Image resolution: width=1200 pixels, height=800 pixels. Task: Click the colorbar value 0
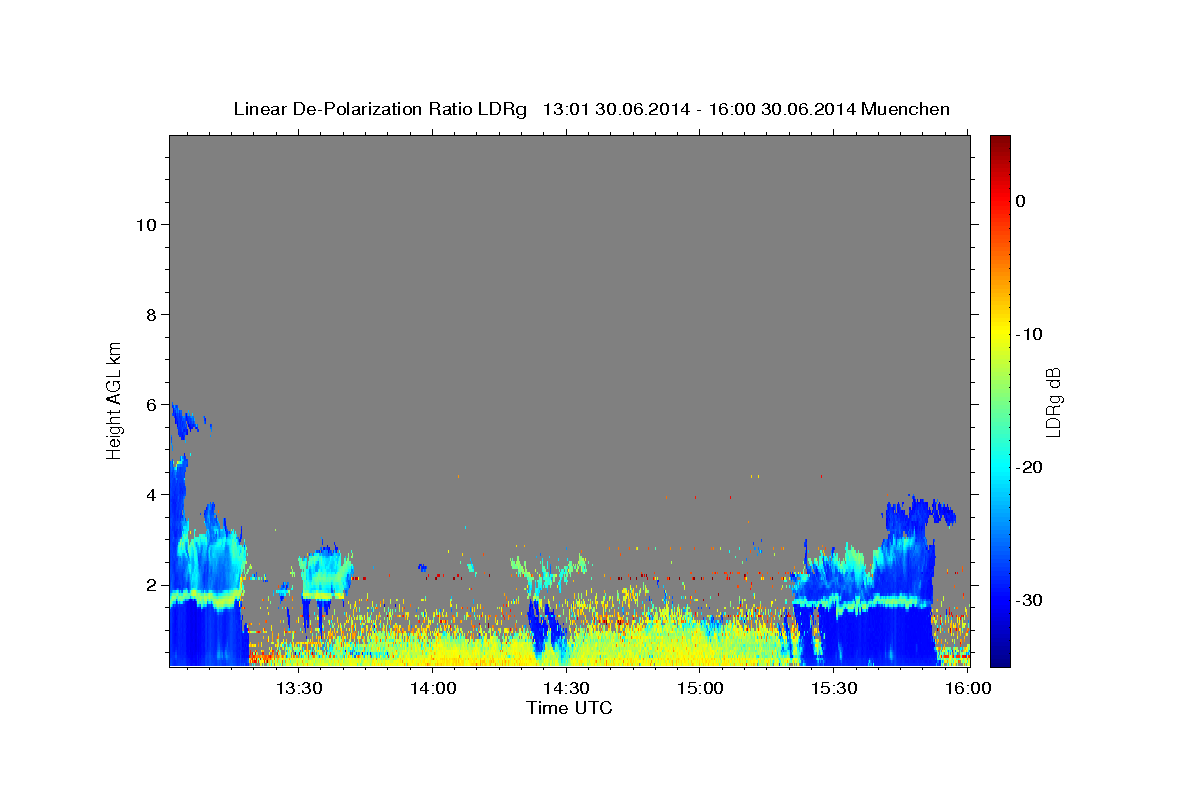[1021, 201]
